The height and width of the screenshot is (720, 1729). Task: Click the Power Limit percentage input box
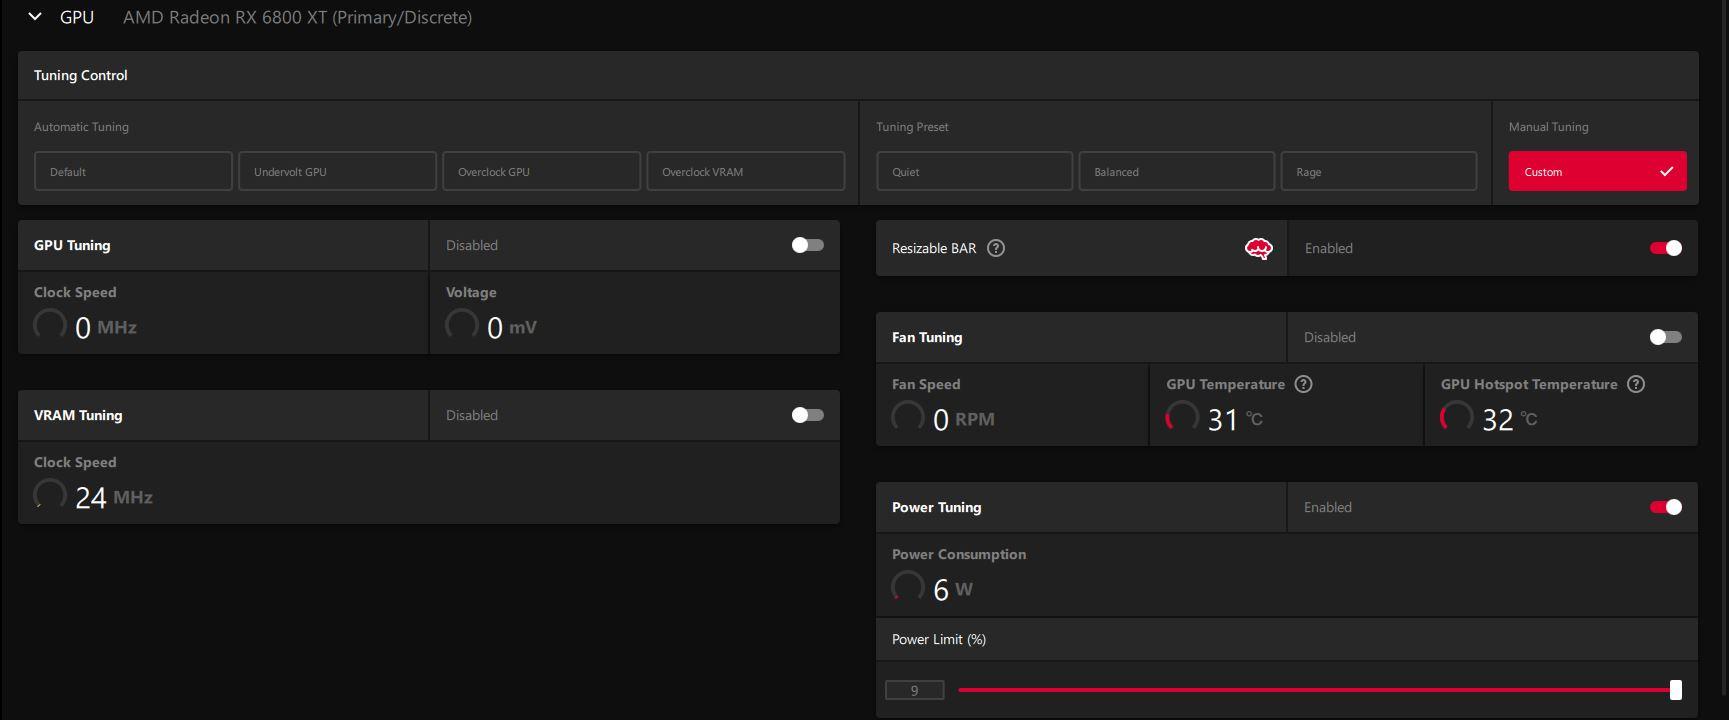click(x=914, y=690)
